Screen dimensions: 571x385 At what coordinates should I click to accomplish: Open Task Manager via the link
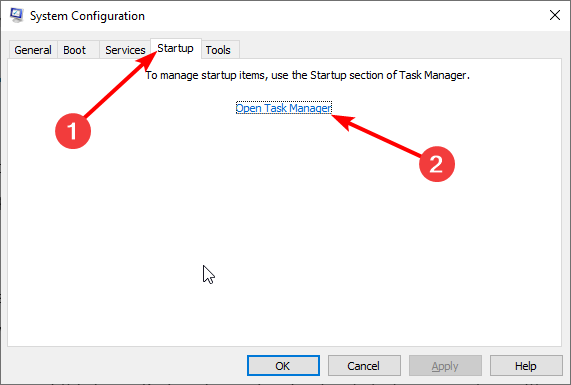pos(284,108)
